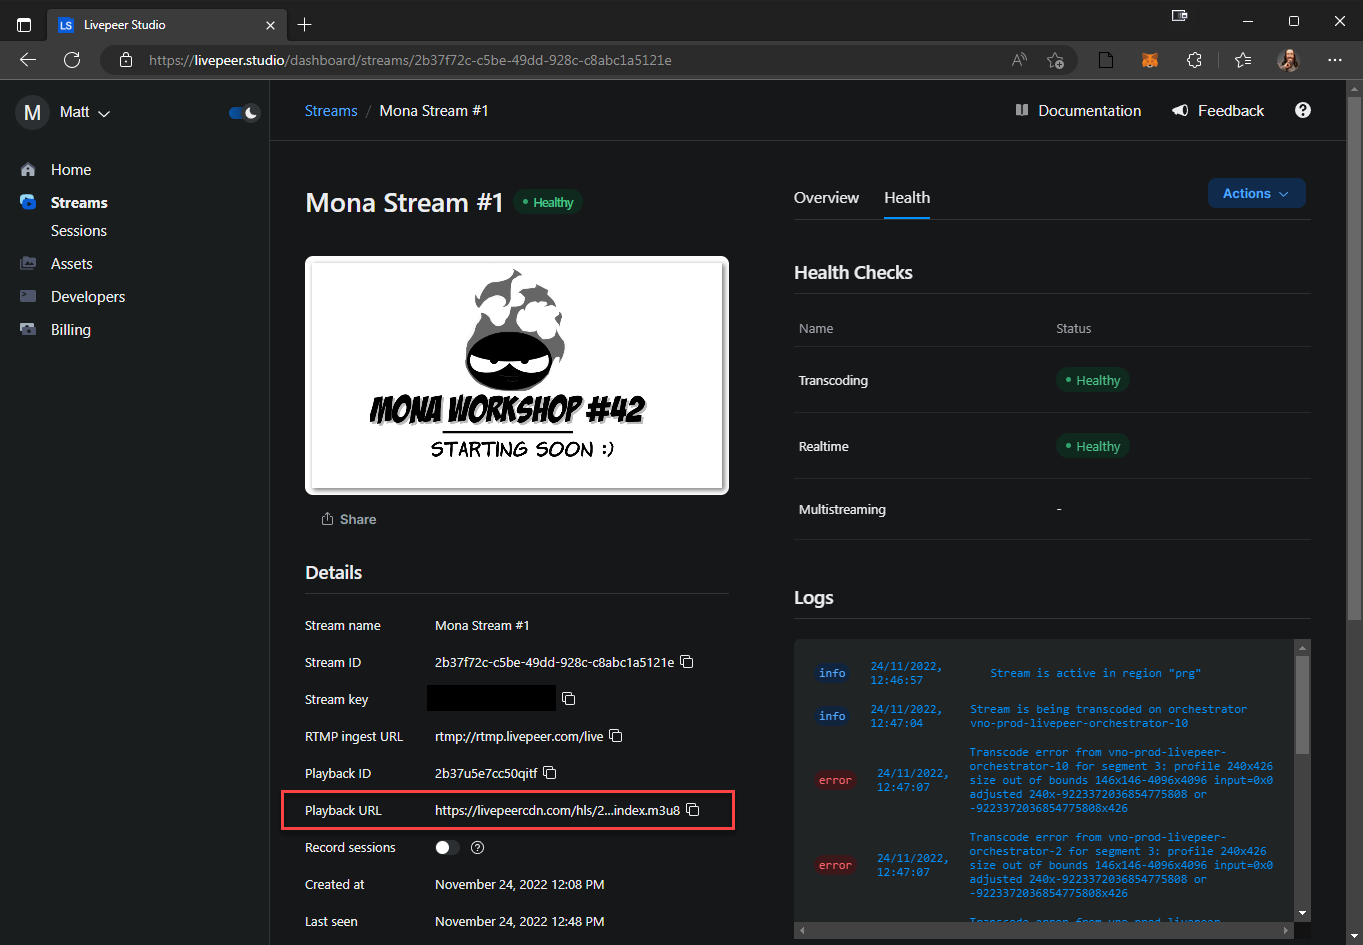Image resolution: width=1363 pixels, height=945 pixels.
Task: Click the Streams sidebar icon
Action: [28, 202]
